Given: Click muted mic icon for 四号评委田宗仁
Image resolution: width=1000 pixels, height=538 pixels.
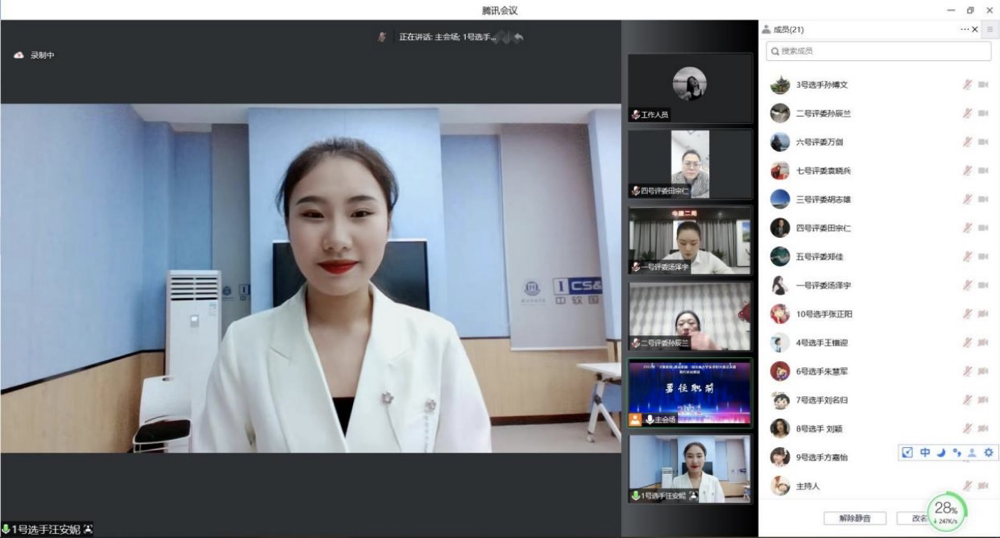Looking at the screenshot, I should pyautogui.click(x=967, y=228).
